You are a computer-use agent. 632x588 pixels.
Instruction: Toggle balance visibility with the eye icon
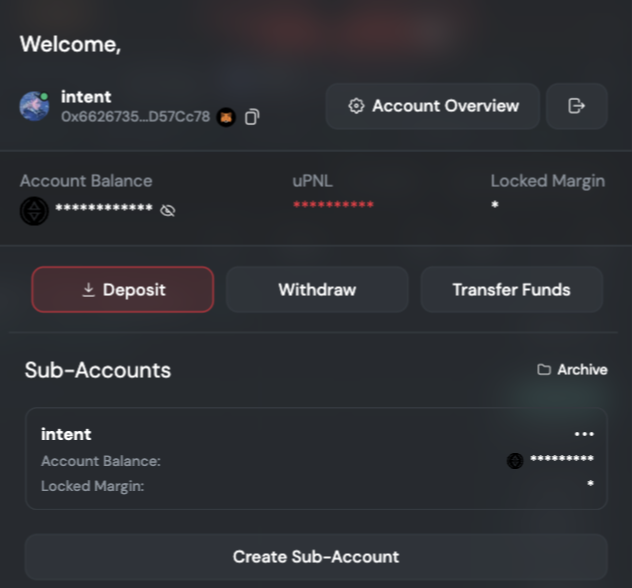pyautogui.click(x=168, y=210)
